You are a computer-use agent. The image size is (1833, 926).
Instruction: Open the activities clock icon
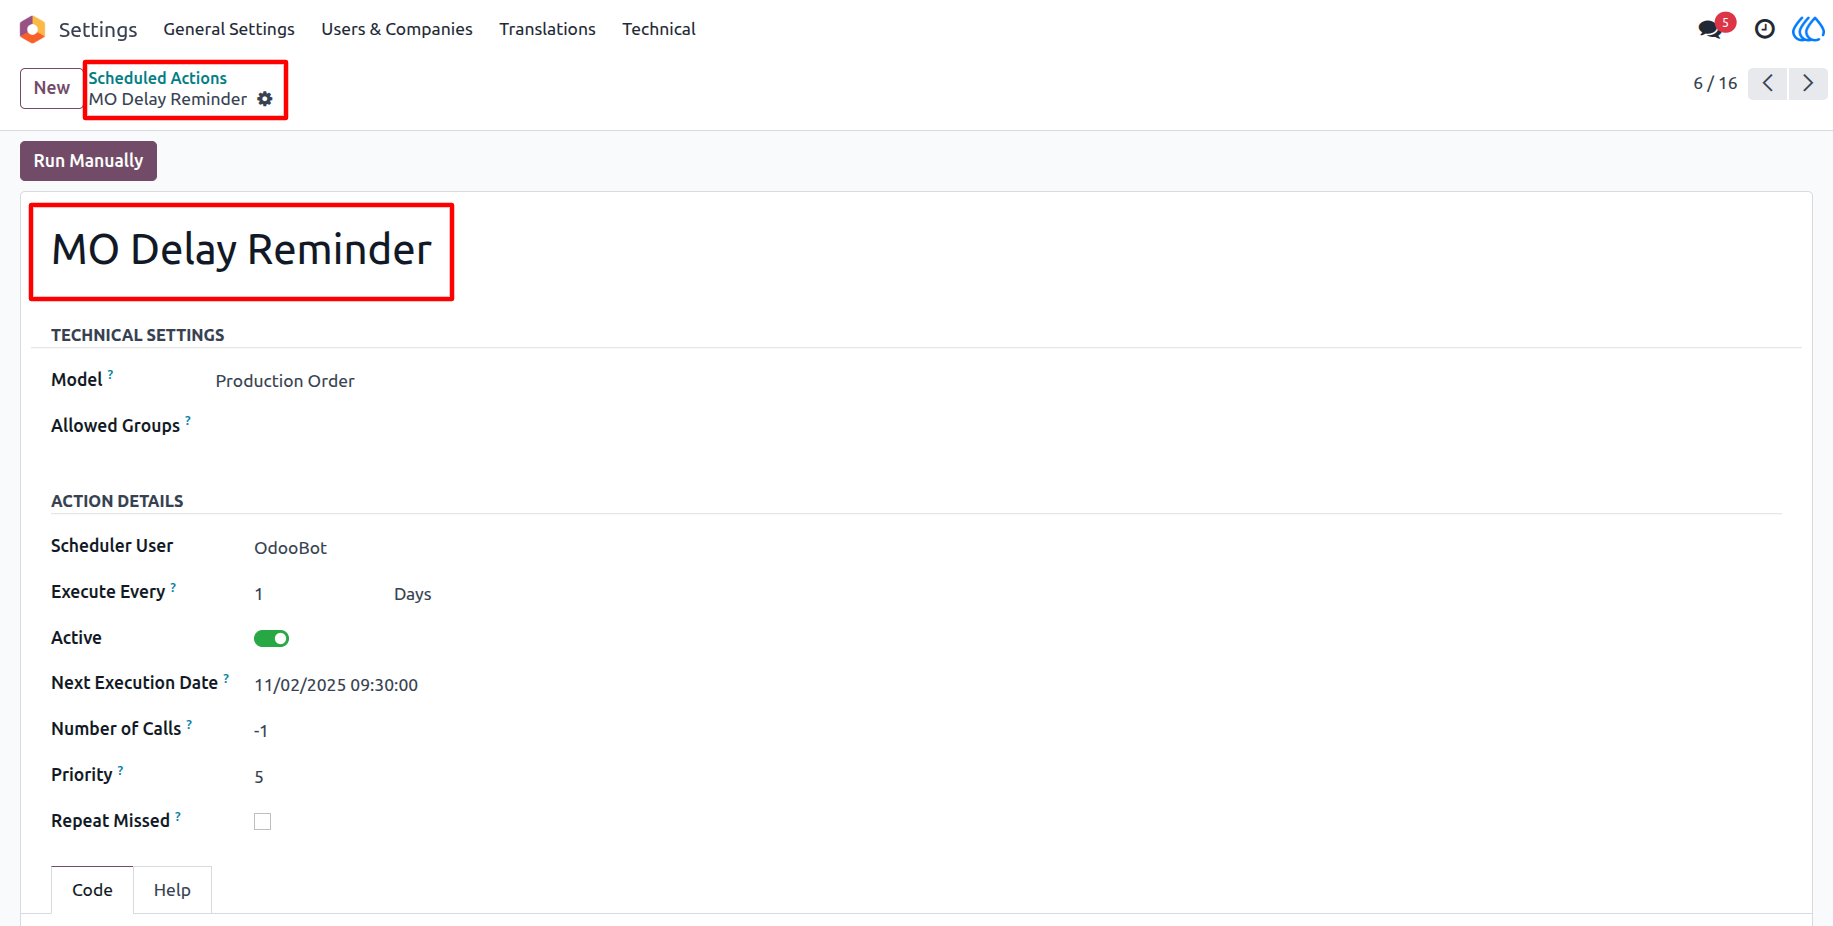[x=1765, y=29]
